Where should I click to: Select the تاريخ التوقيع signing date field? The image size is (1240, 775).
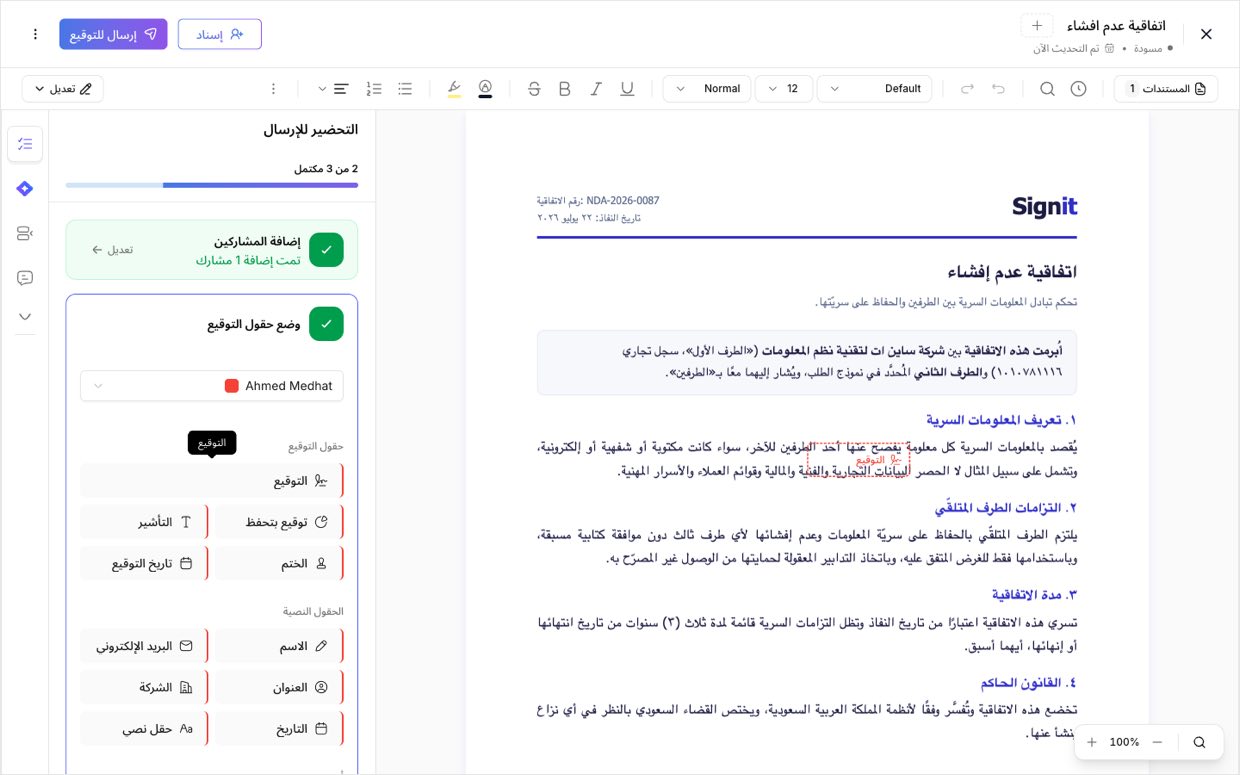tap(144, 563)
